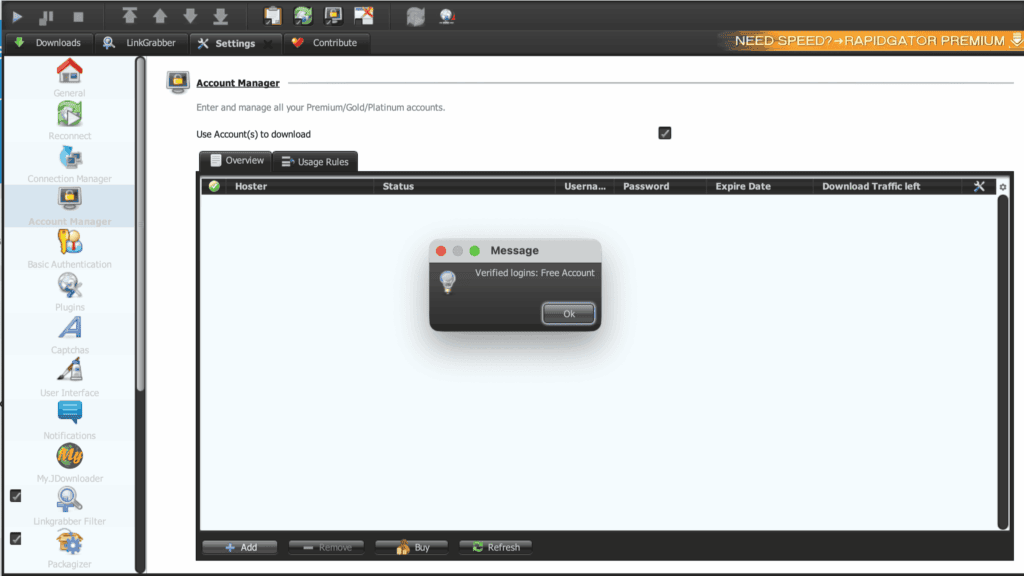
Task: Click the Add account button
Action: (240, 547)
